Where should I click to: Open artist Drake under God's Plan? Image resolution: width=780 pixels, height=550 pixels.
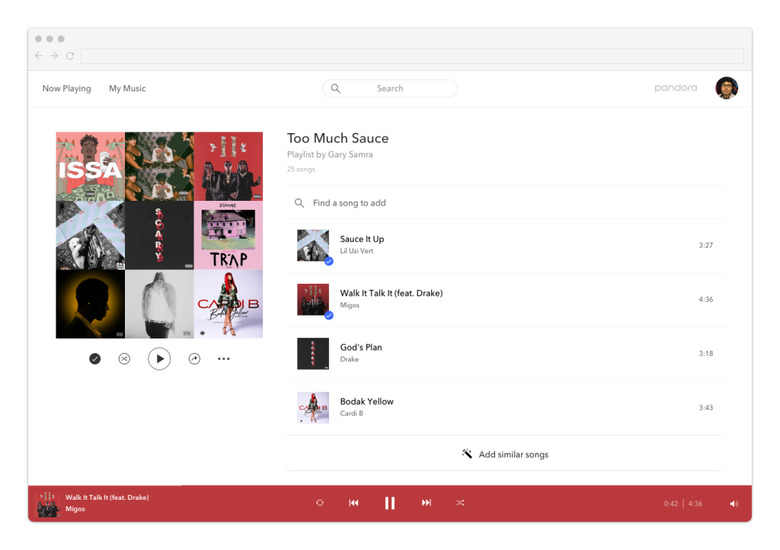[349, 360]
